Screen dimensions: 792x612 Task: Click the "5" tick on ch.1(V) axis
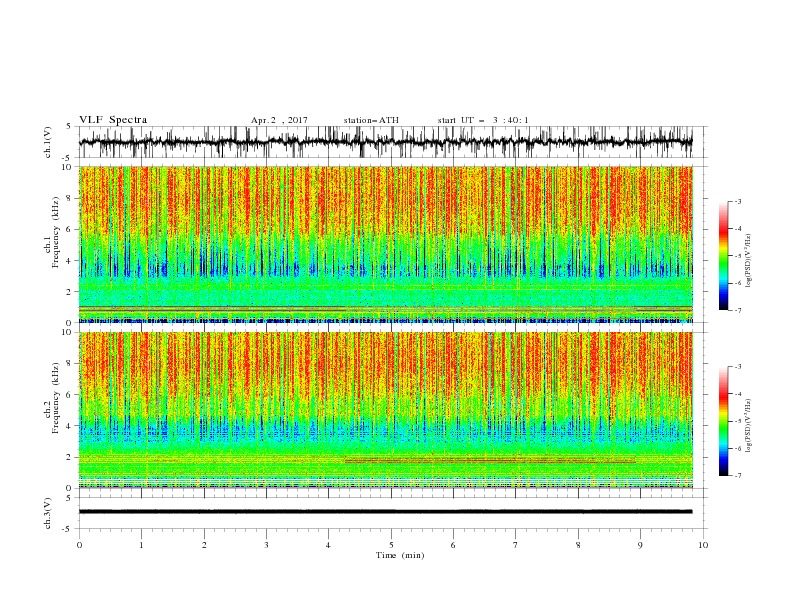click(x=69, y=127)
